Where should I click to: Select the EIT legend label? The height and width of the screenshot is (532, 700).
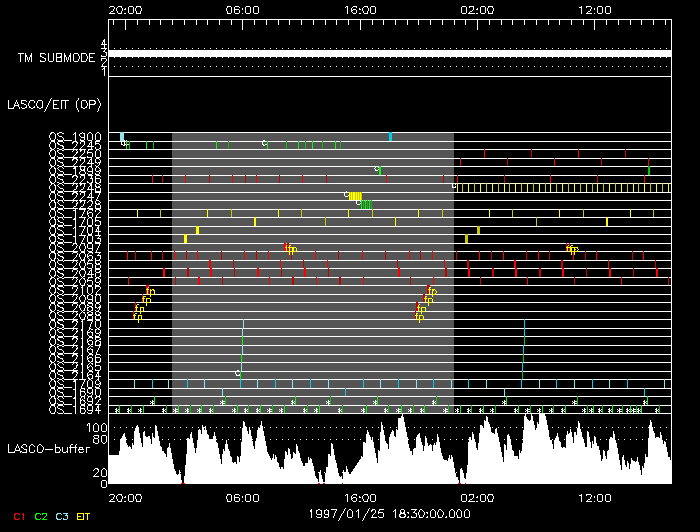[x=84, y=516]
